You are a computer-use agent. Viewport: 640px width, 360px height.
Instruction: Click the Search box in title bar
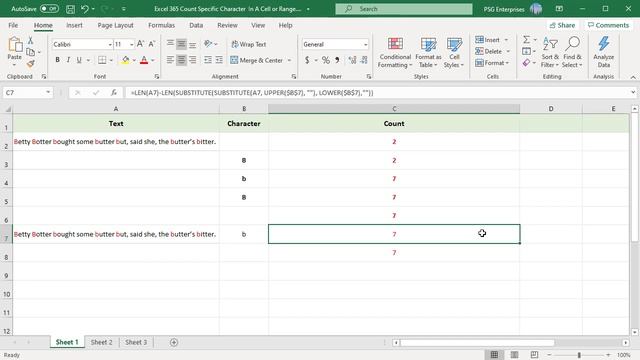click(x=404, y=9)
